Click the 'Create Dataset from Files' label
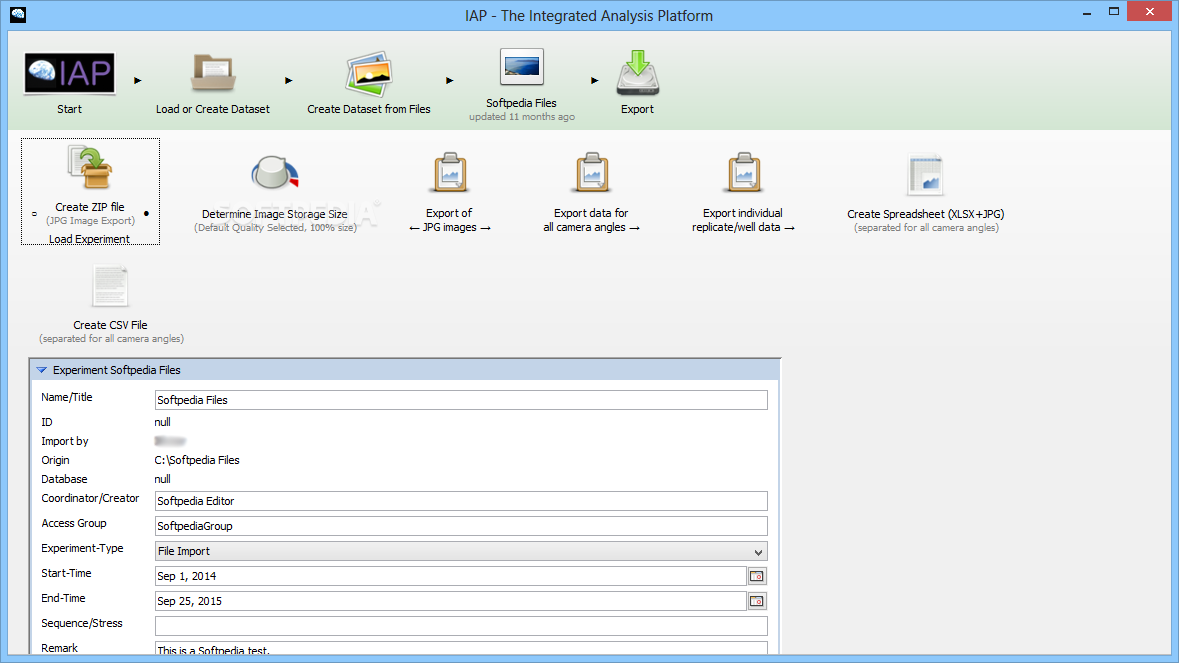1179x663 pixels. (368, 109)
